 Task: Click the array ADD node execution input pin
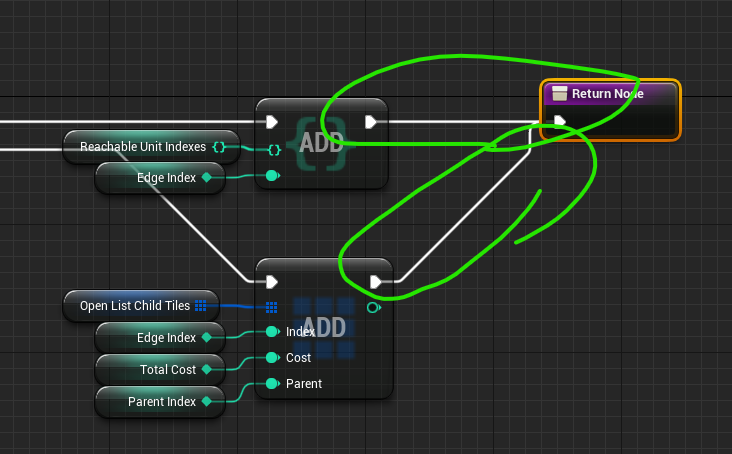point(272,282)
